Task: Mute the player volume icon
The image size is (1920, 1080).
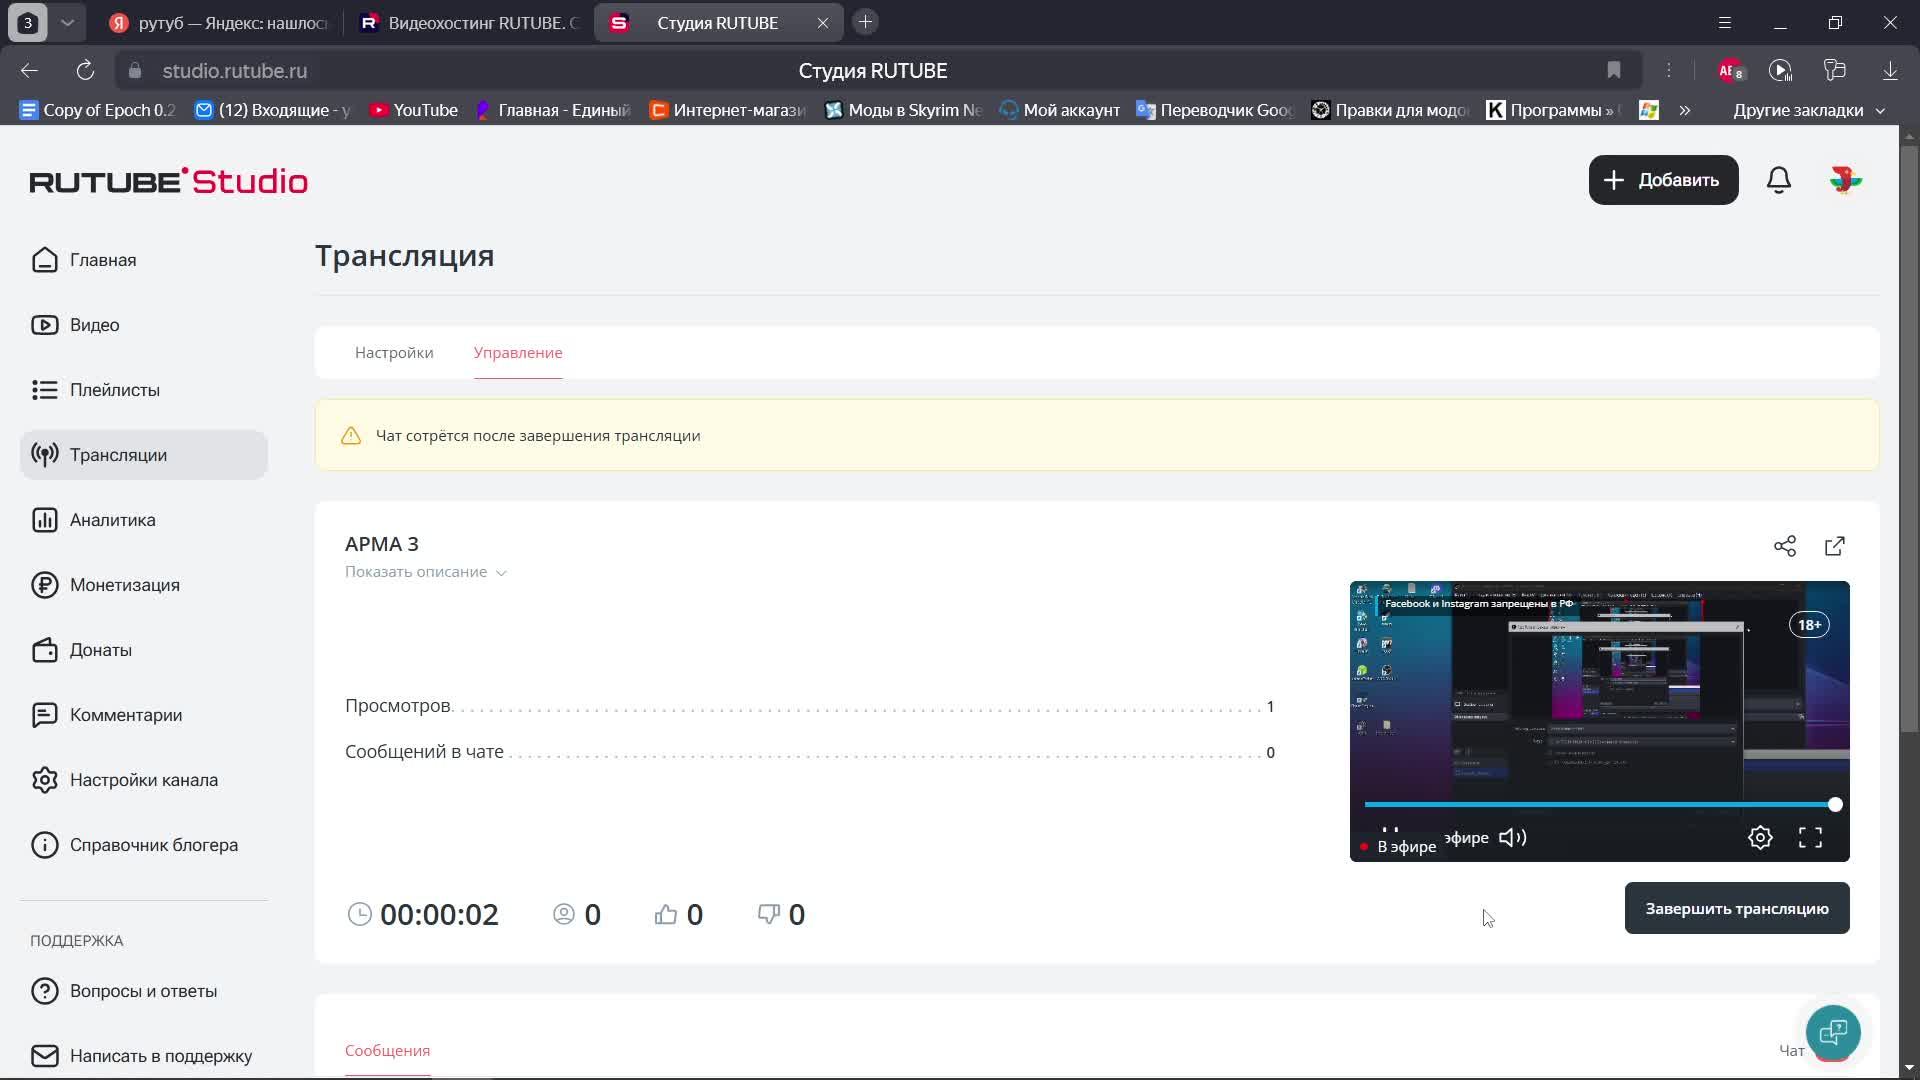Action: 1513,838
